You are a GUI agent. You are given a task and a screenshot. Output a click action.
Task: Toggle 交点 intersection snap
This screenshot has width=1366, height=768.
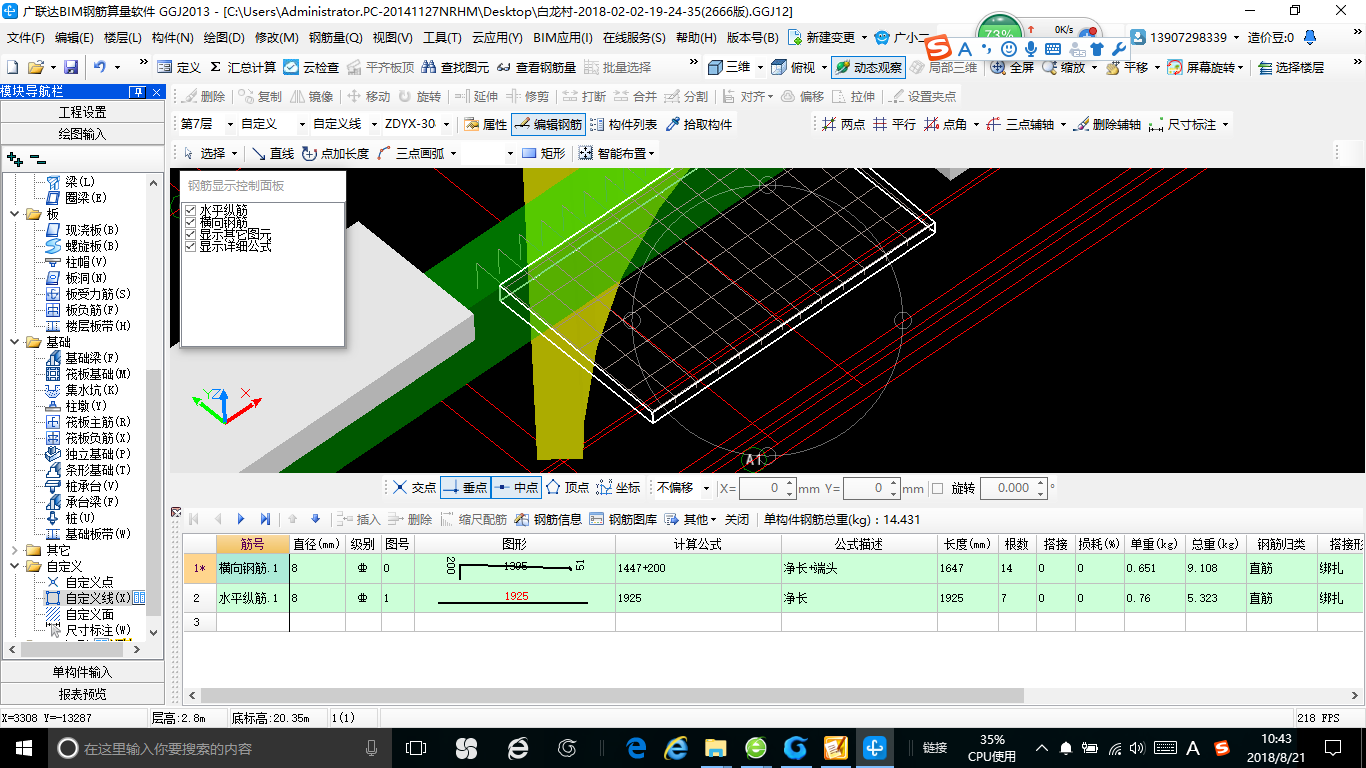pos(414,488)
